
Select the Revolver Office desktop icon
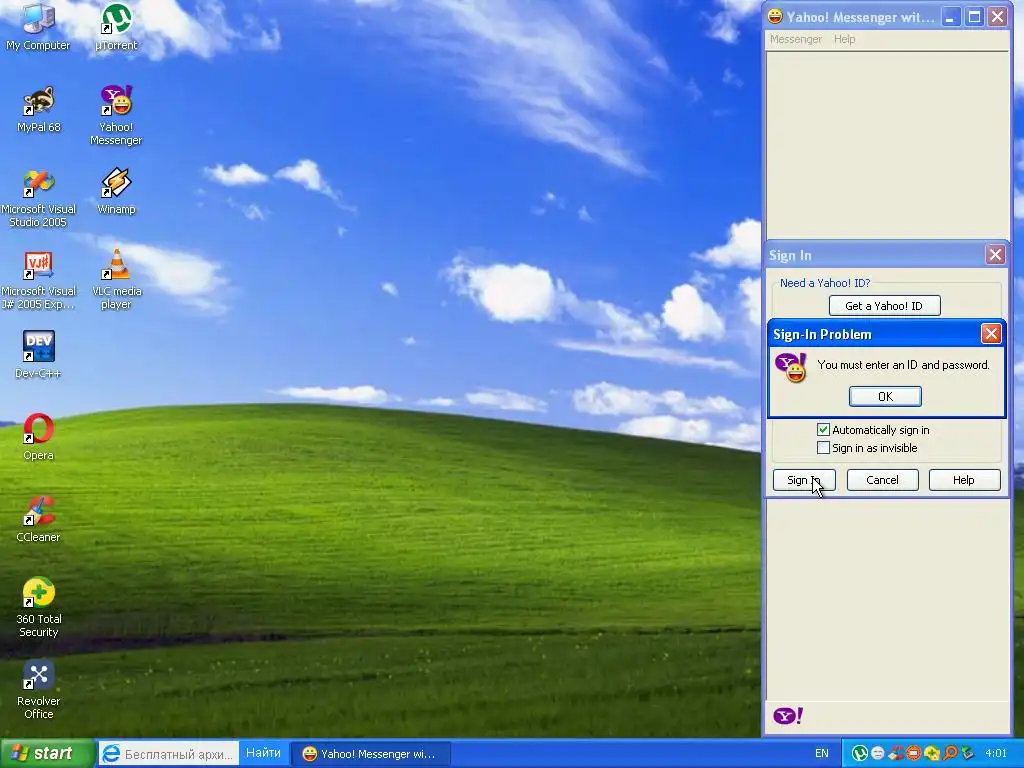click(38, 690)
